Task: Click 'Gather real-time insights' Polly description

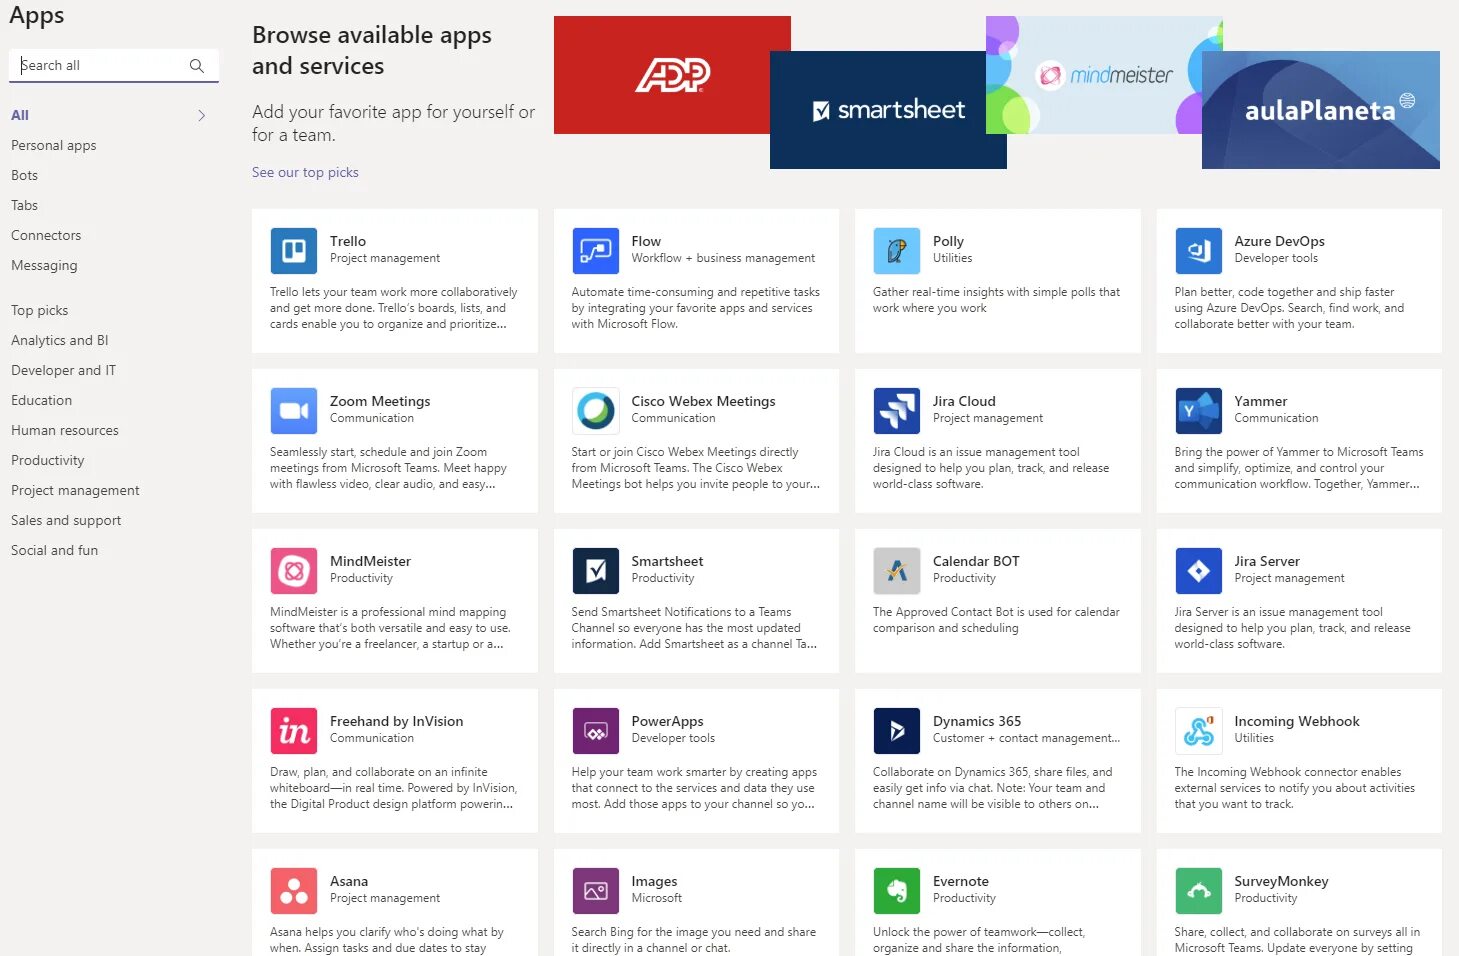Action: tap(996, 300)
